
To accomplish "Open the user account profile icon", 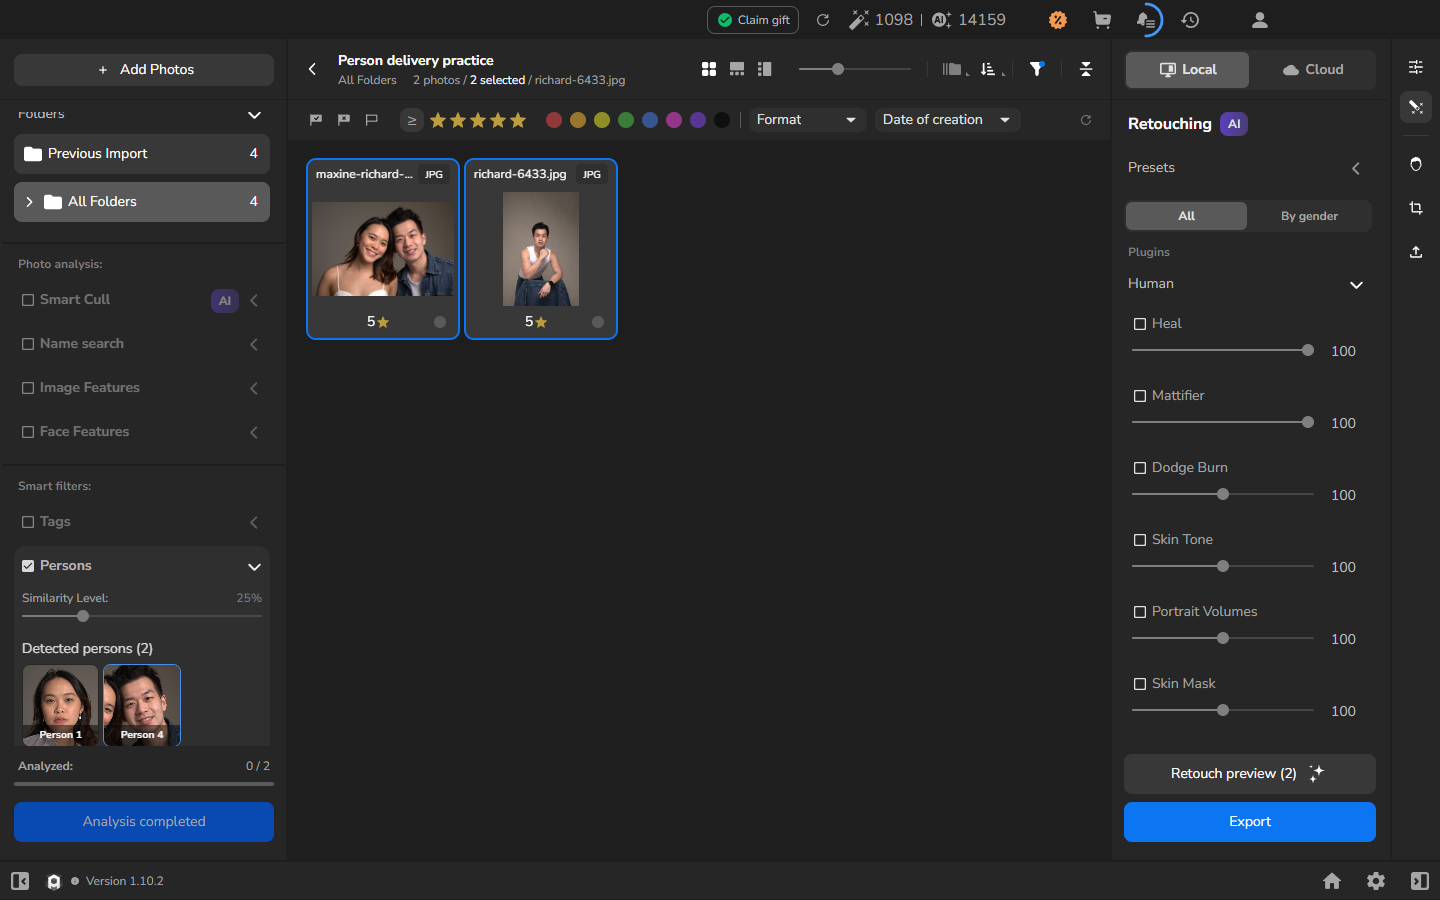I will (x=1260, y=20).
